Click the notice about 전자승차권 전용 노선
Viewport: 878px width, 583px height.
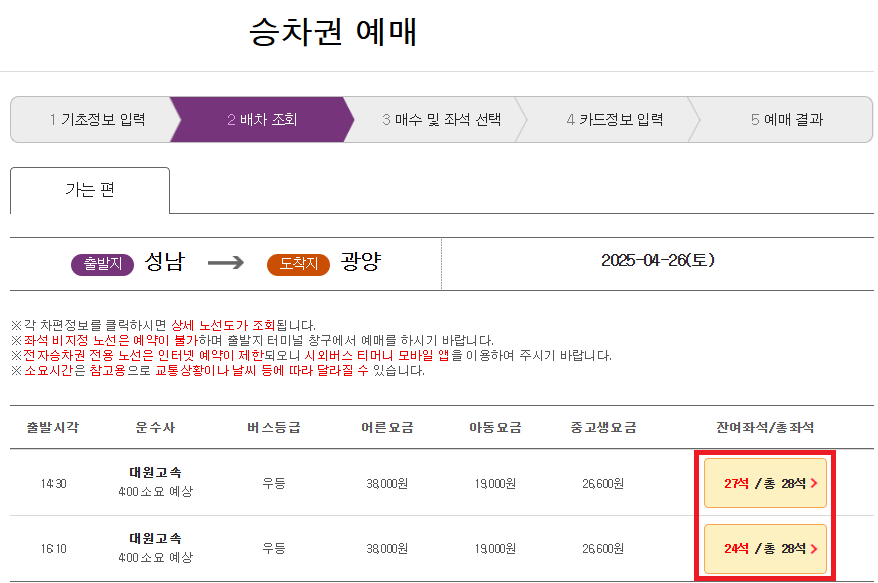311,356
